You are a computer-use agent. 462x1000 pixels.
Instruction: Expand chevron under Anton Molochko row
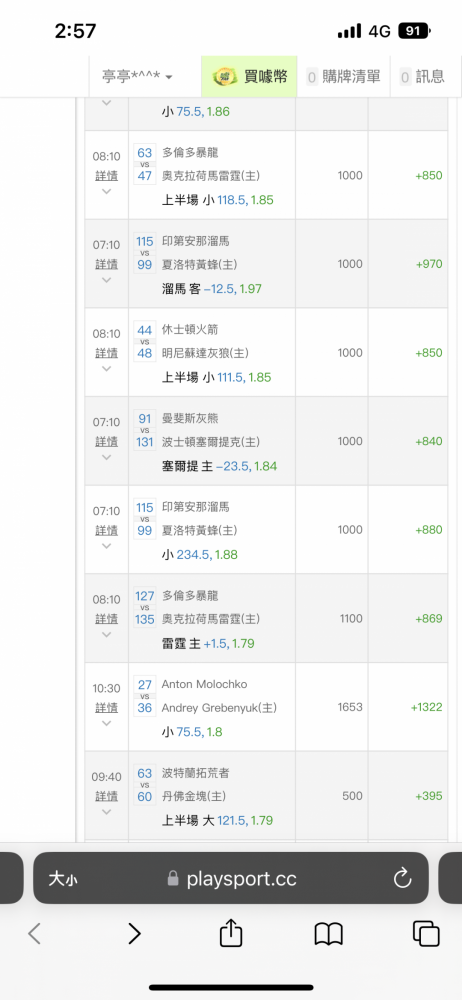pyautogui.click(x=107, y=723)
